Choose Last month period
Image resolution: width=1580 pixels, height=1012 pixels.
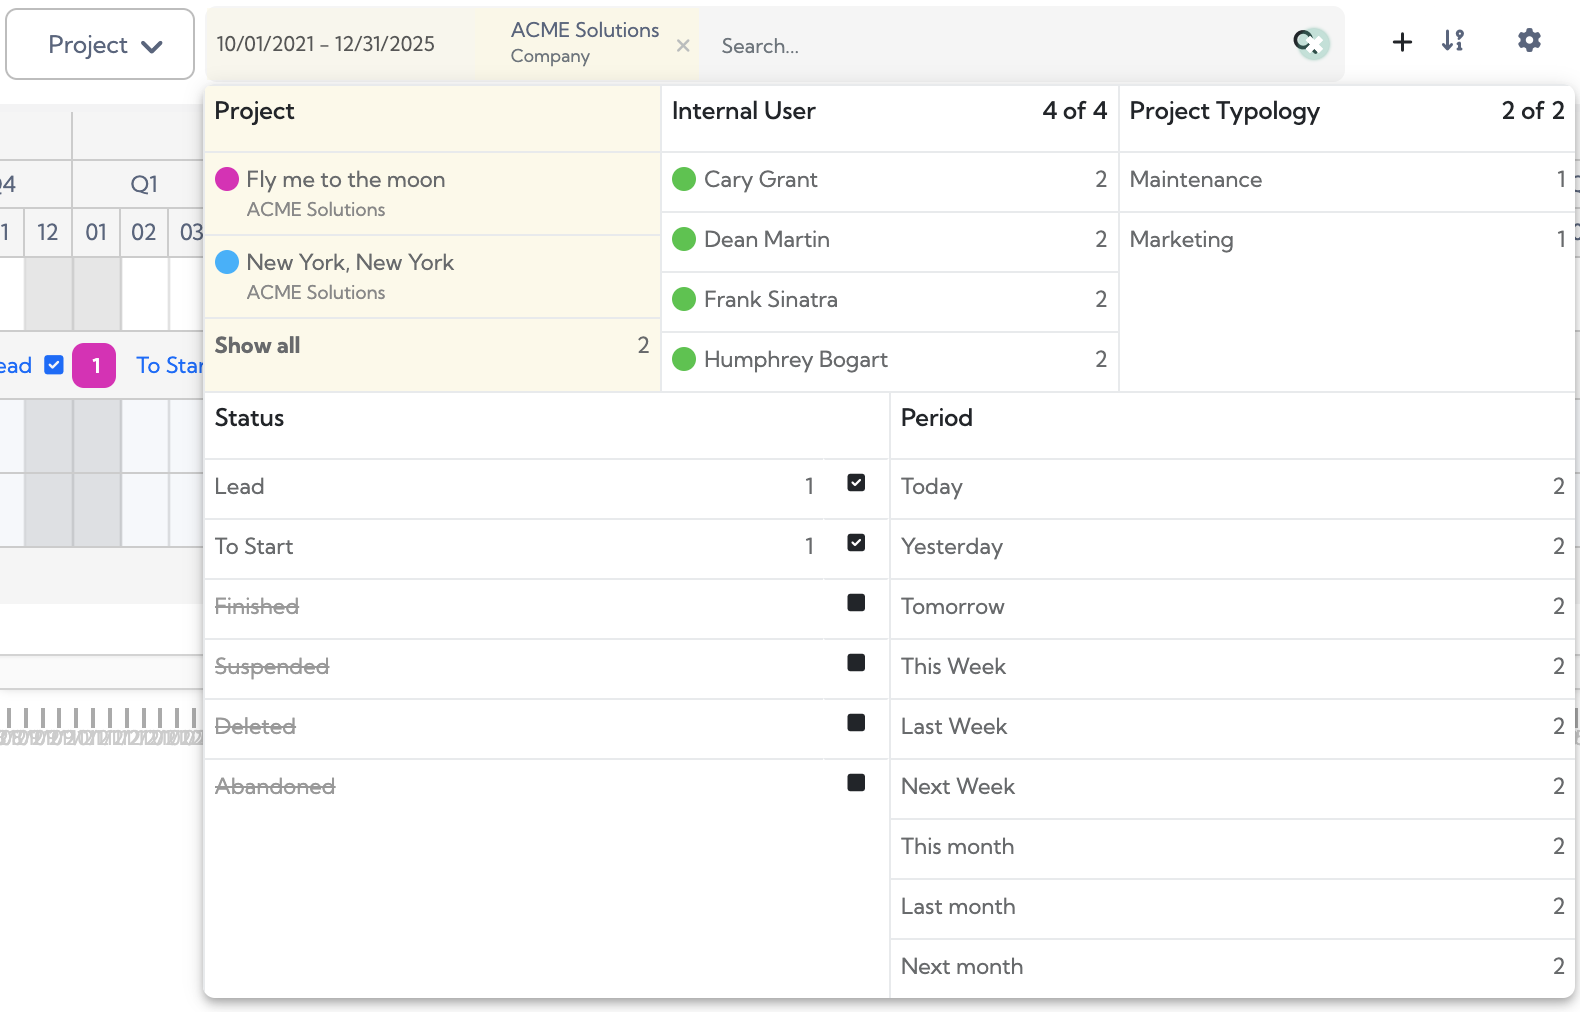click(1233, 907)
